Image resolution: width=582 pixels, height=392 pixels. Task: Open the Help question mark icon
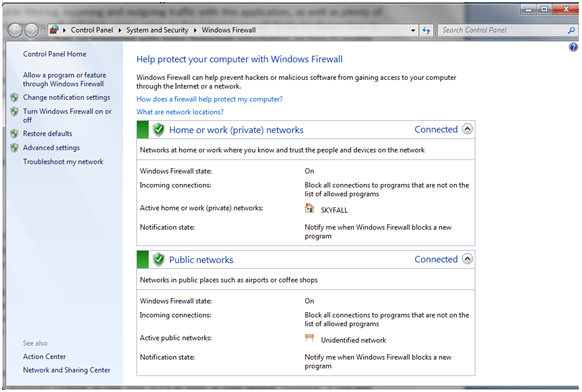[573, 47]
